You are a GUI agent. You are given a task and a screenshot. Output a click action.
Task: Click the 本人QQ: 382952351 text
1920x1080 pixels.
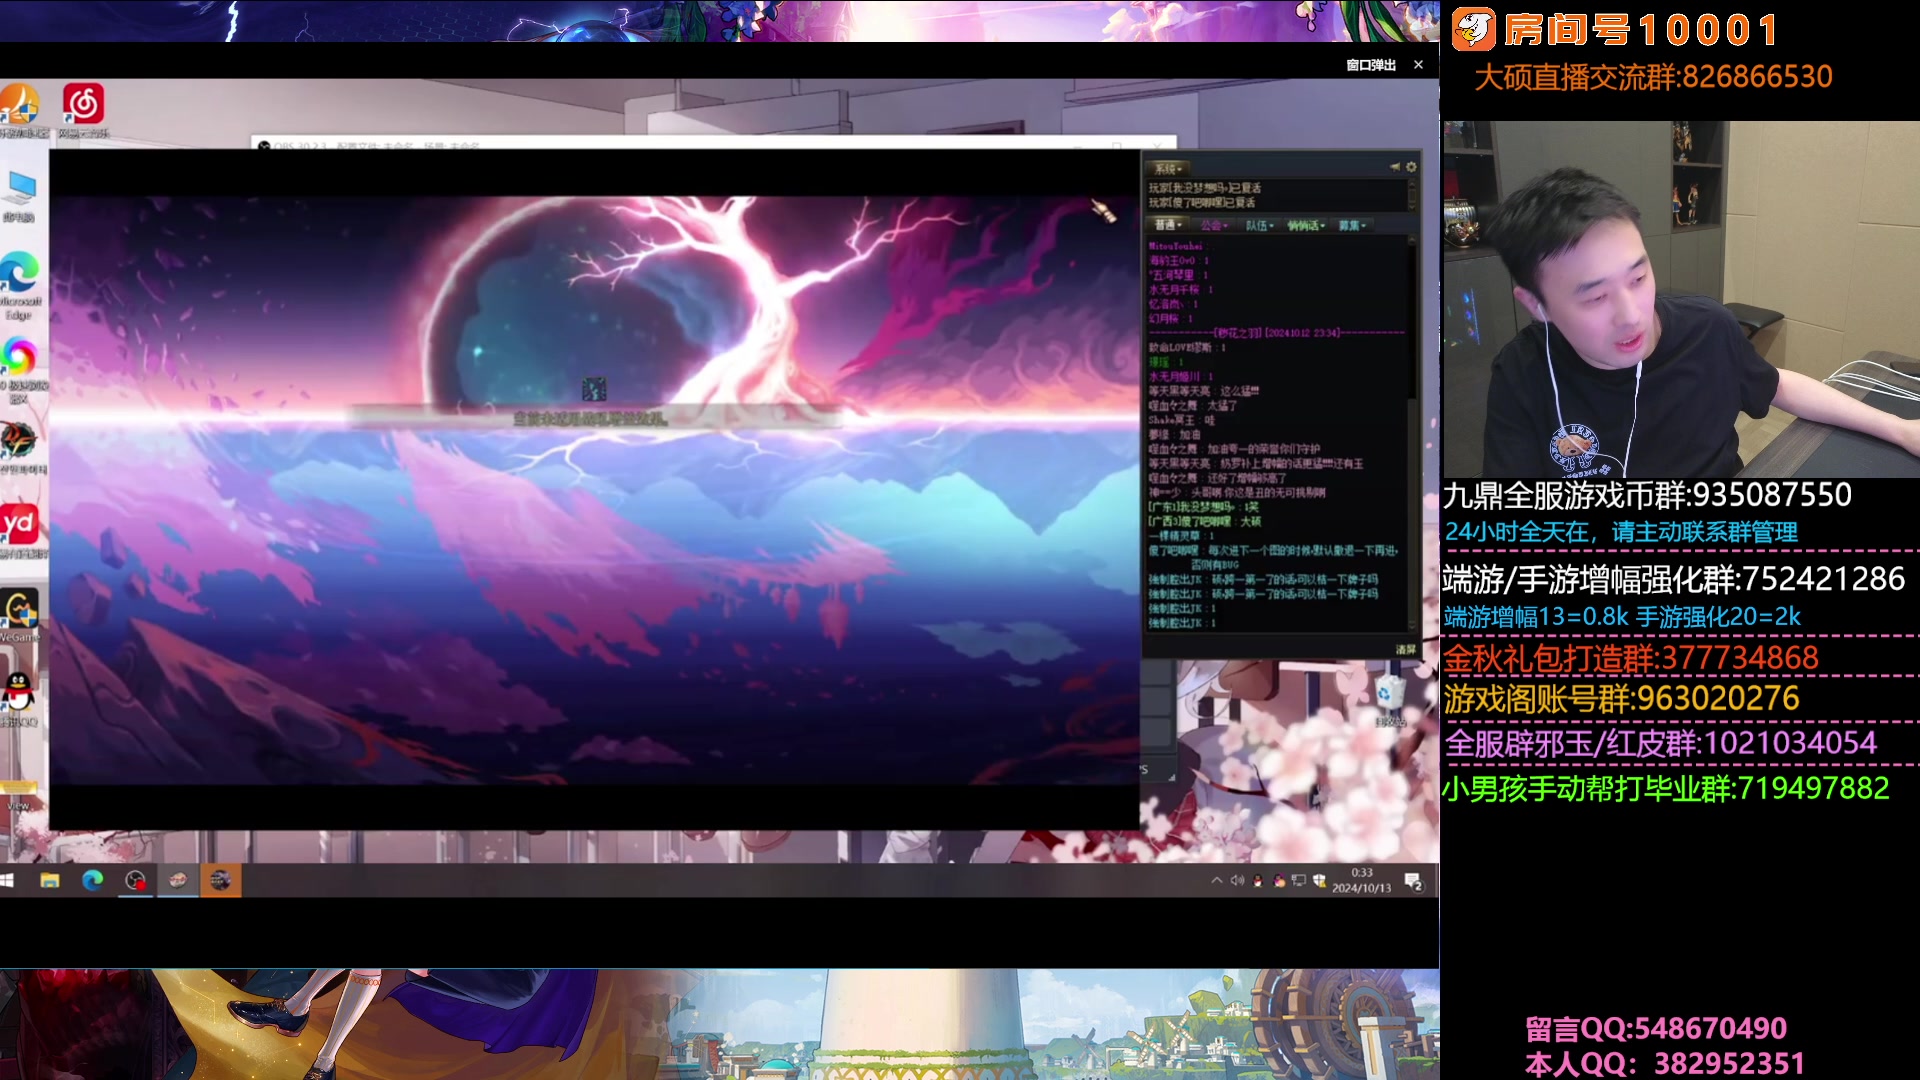coord(1665,1064)
